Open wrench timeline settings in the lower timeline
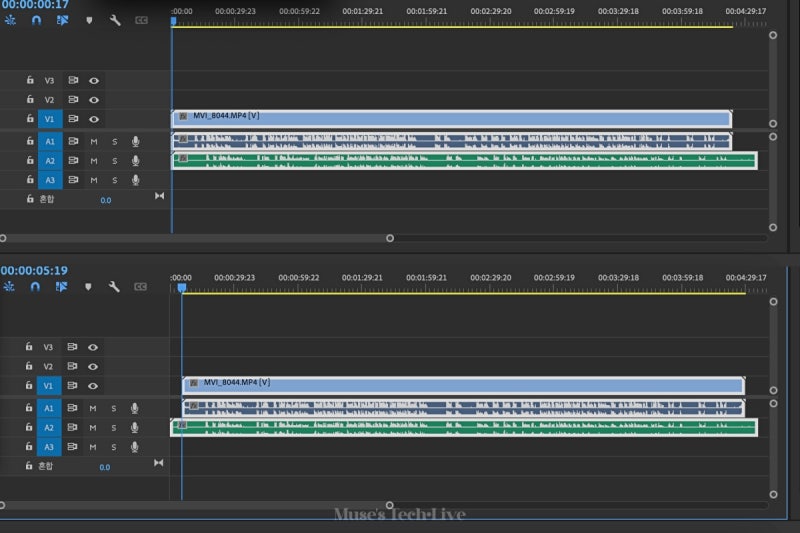This screenshot has width=800, height=533. coord(115,287)
